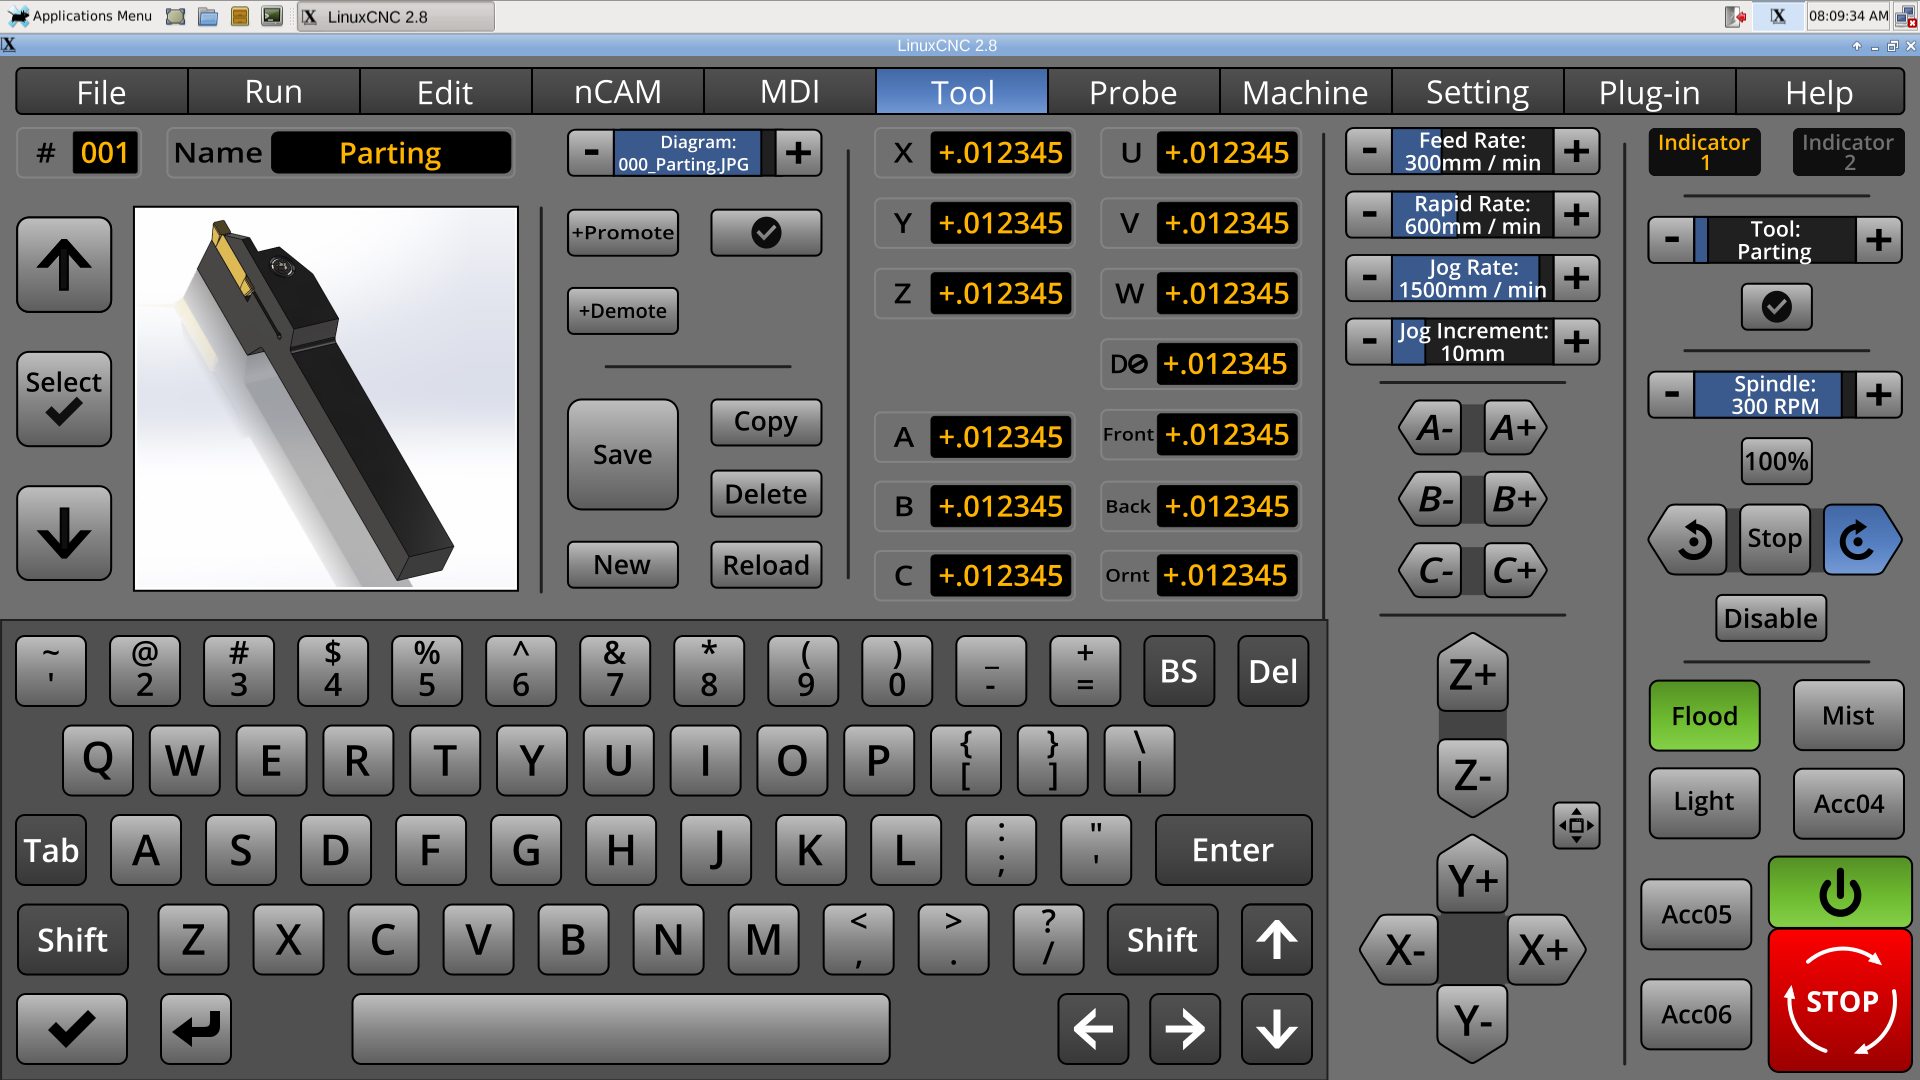Image resolution: width=1920 pixels, height=1080 pixels.
Task: Decrease Spindle RPM with minus
Action: (1671, 394)
